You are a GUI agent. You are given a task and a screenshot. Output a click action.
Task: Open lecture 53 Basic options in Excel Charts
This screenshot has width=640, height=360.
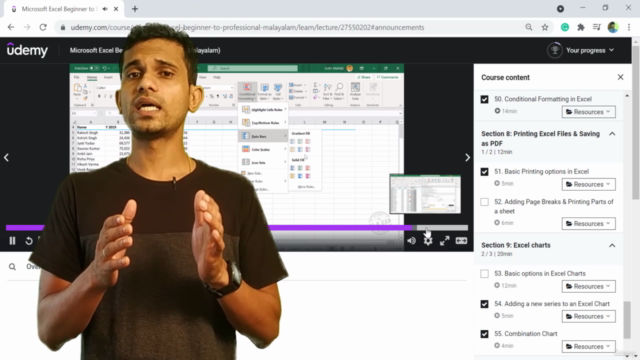pos(540,273)
